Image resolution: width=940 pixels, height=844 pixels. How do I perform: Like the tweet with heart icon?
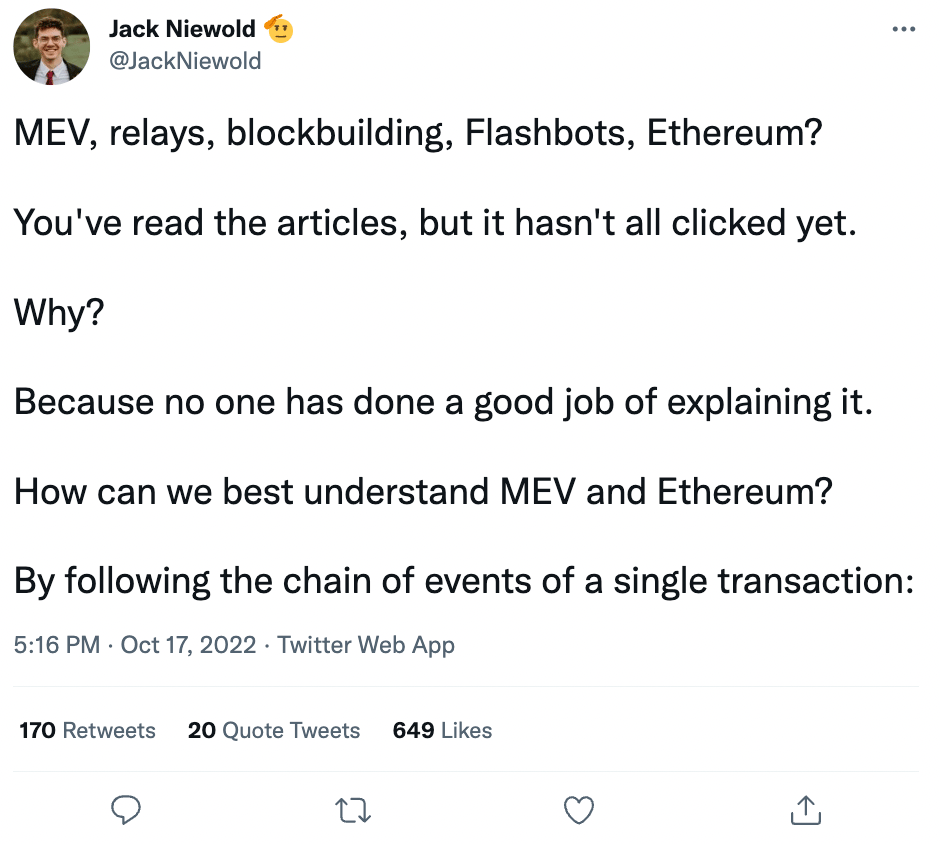579,810
